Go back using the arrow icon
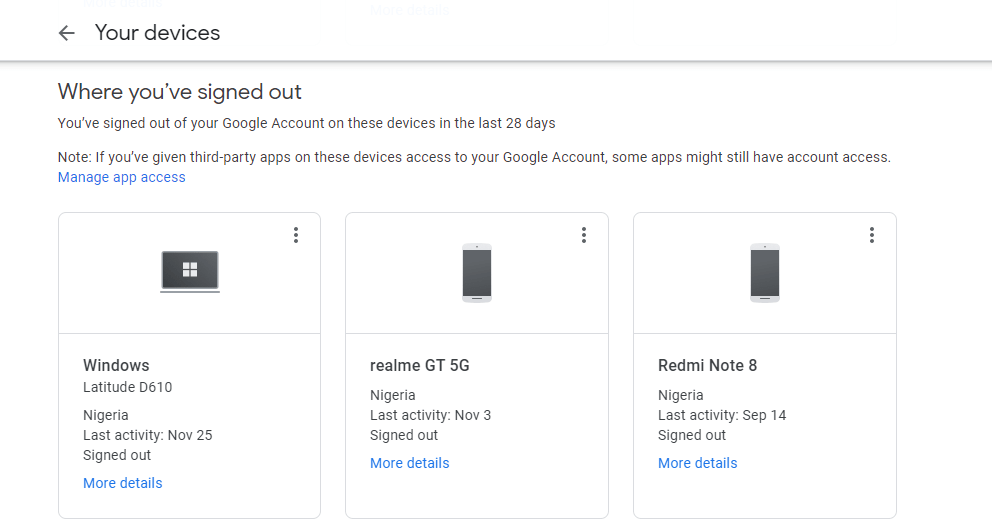The height and width of the screenshot is (526, 992). [x=67, y=33]
